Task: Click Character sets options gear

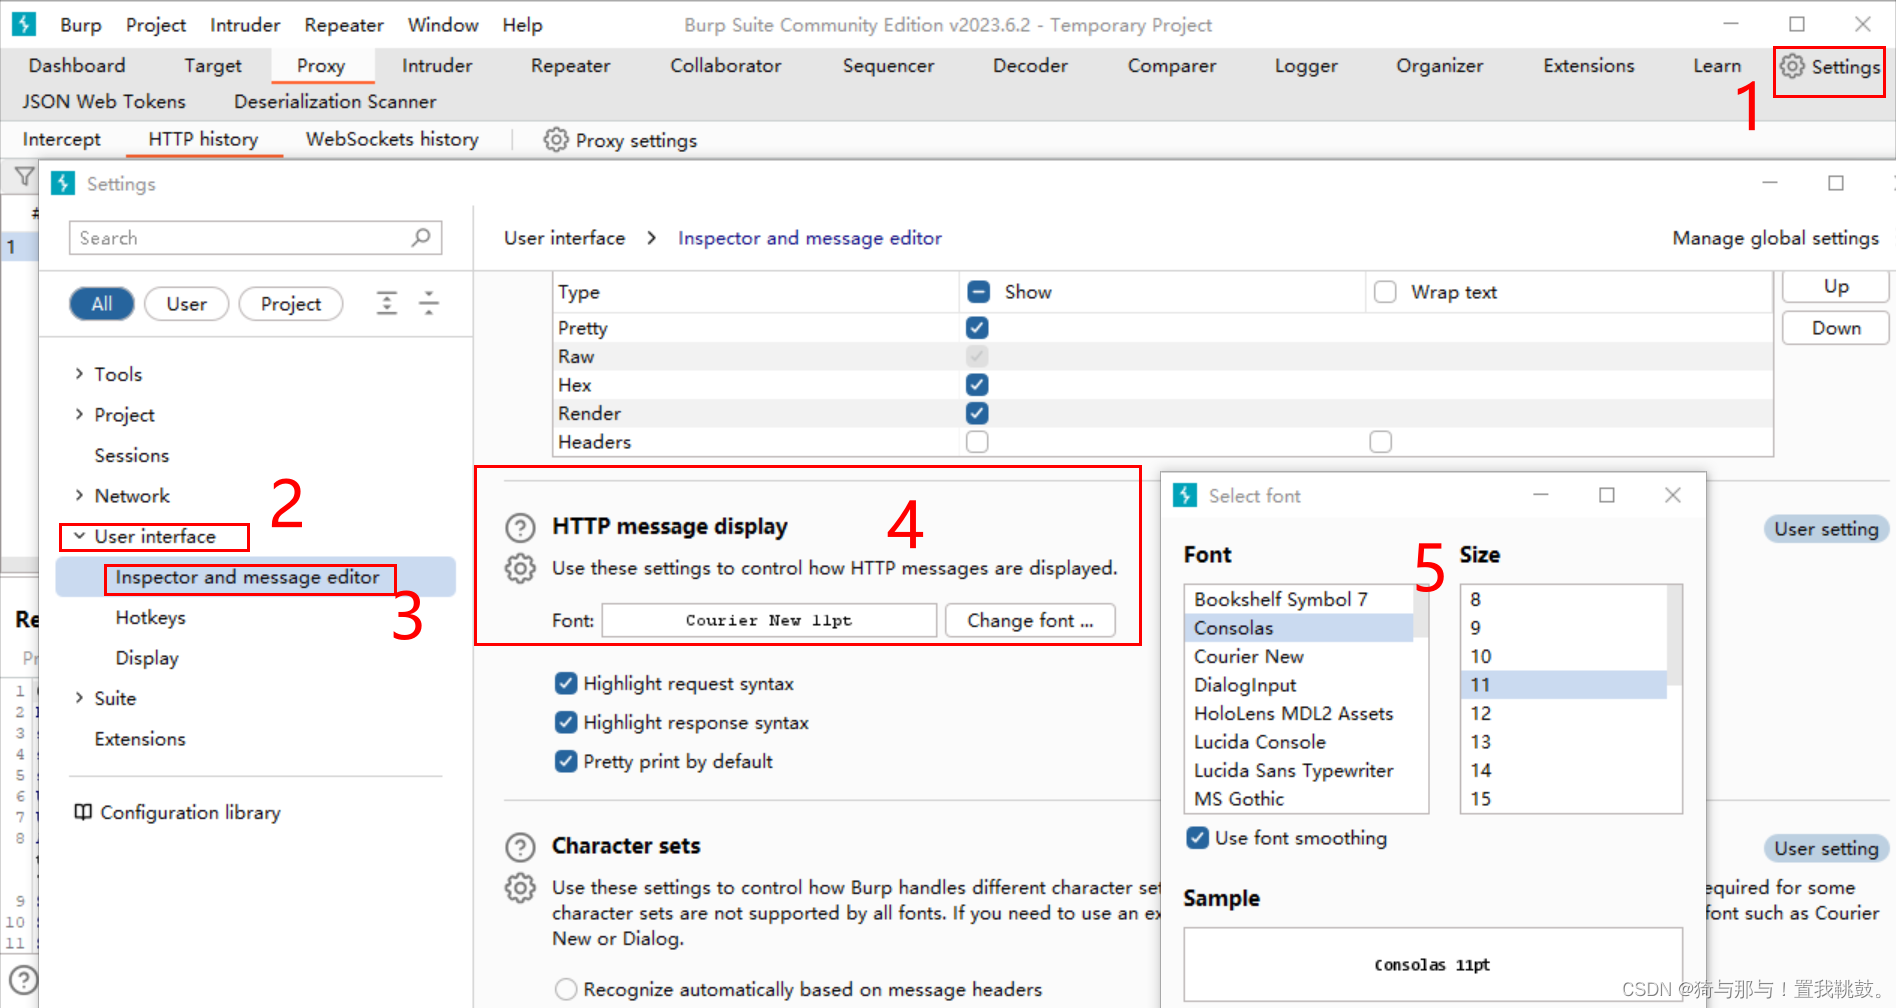Action: pyautogui.click(x=520, y=888)
